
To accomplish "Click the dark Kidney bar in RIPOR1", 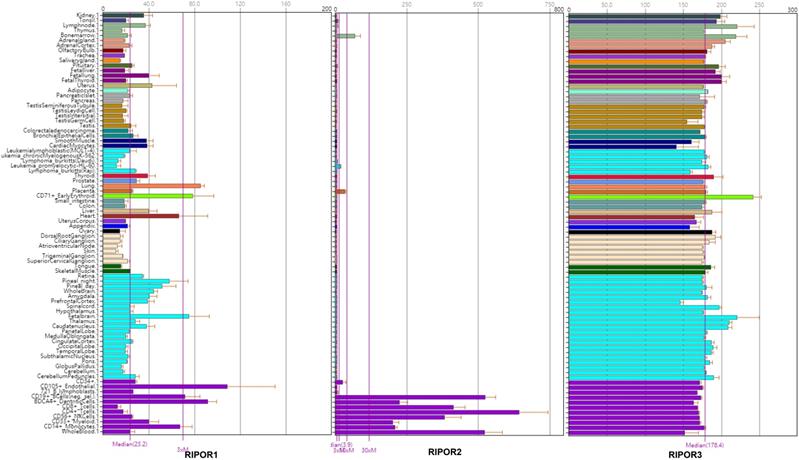I will coord(123,15).
